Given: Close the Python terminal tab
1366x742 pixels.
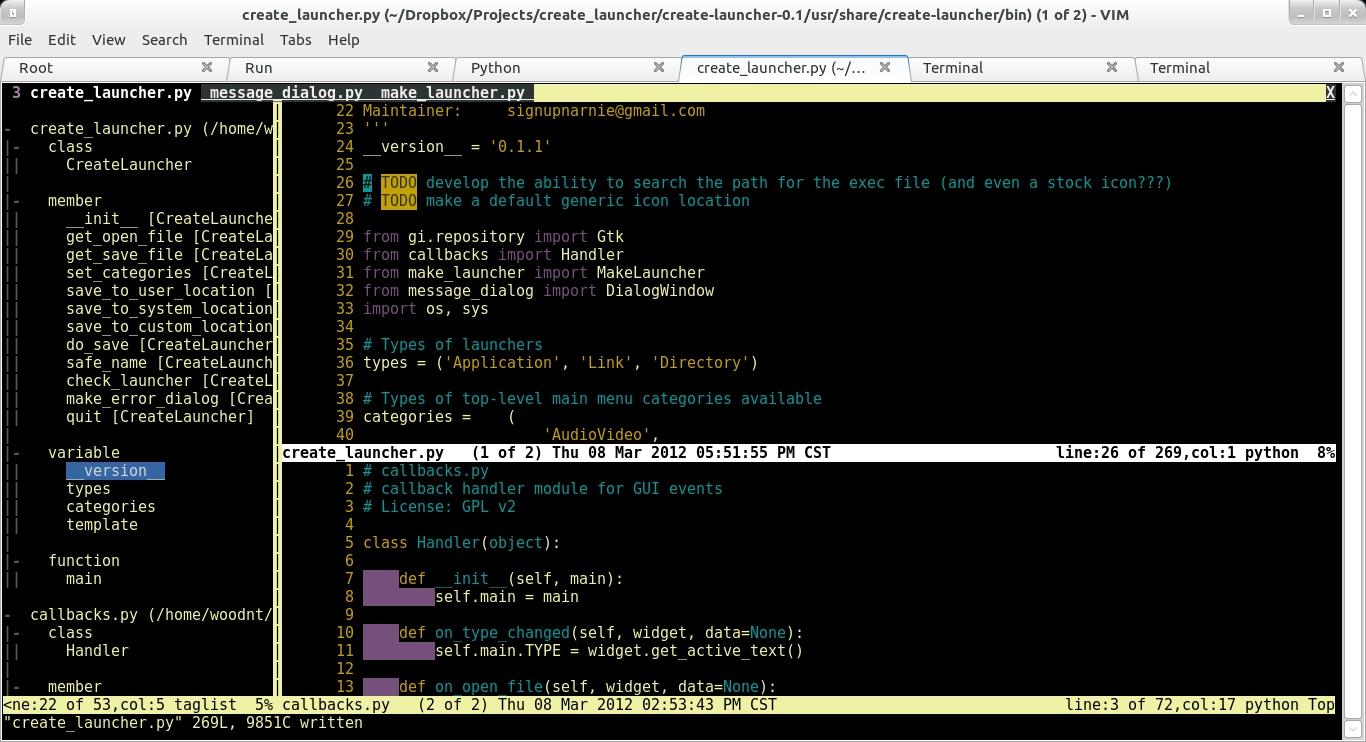Looking at the screenshot, I should tap(659, 67).
